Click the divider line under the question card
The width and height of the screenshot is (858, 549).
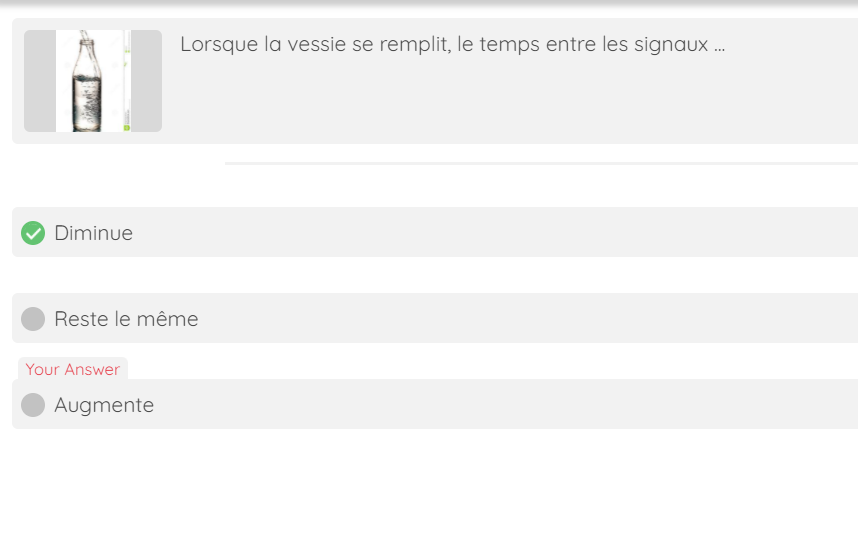click(540, 162)
